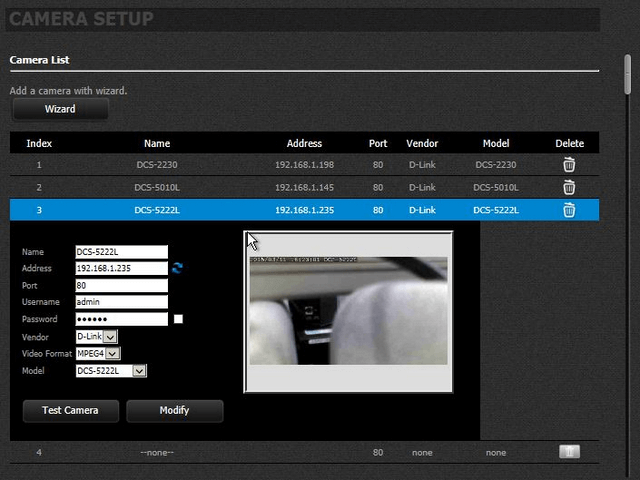Click the Delete column header
Image resolution: width=640 pixels, height=480 pixels.
[569, 143]
